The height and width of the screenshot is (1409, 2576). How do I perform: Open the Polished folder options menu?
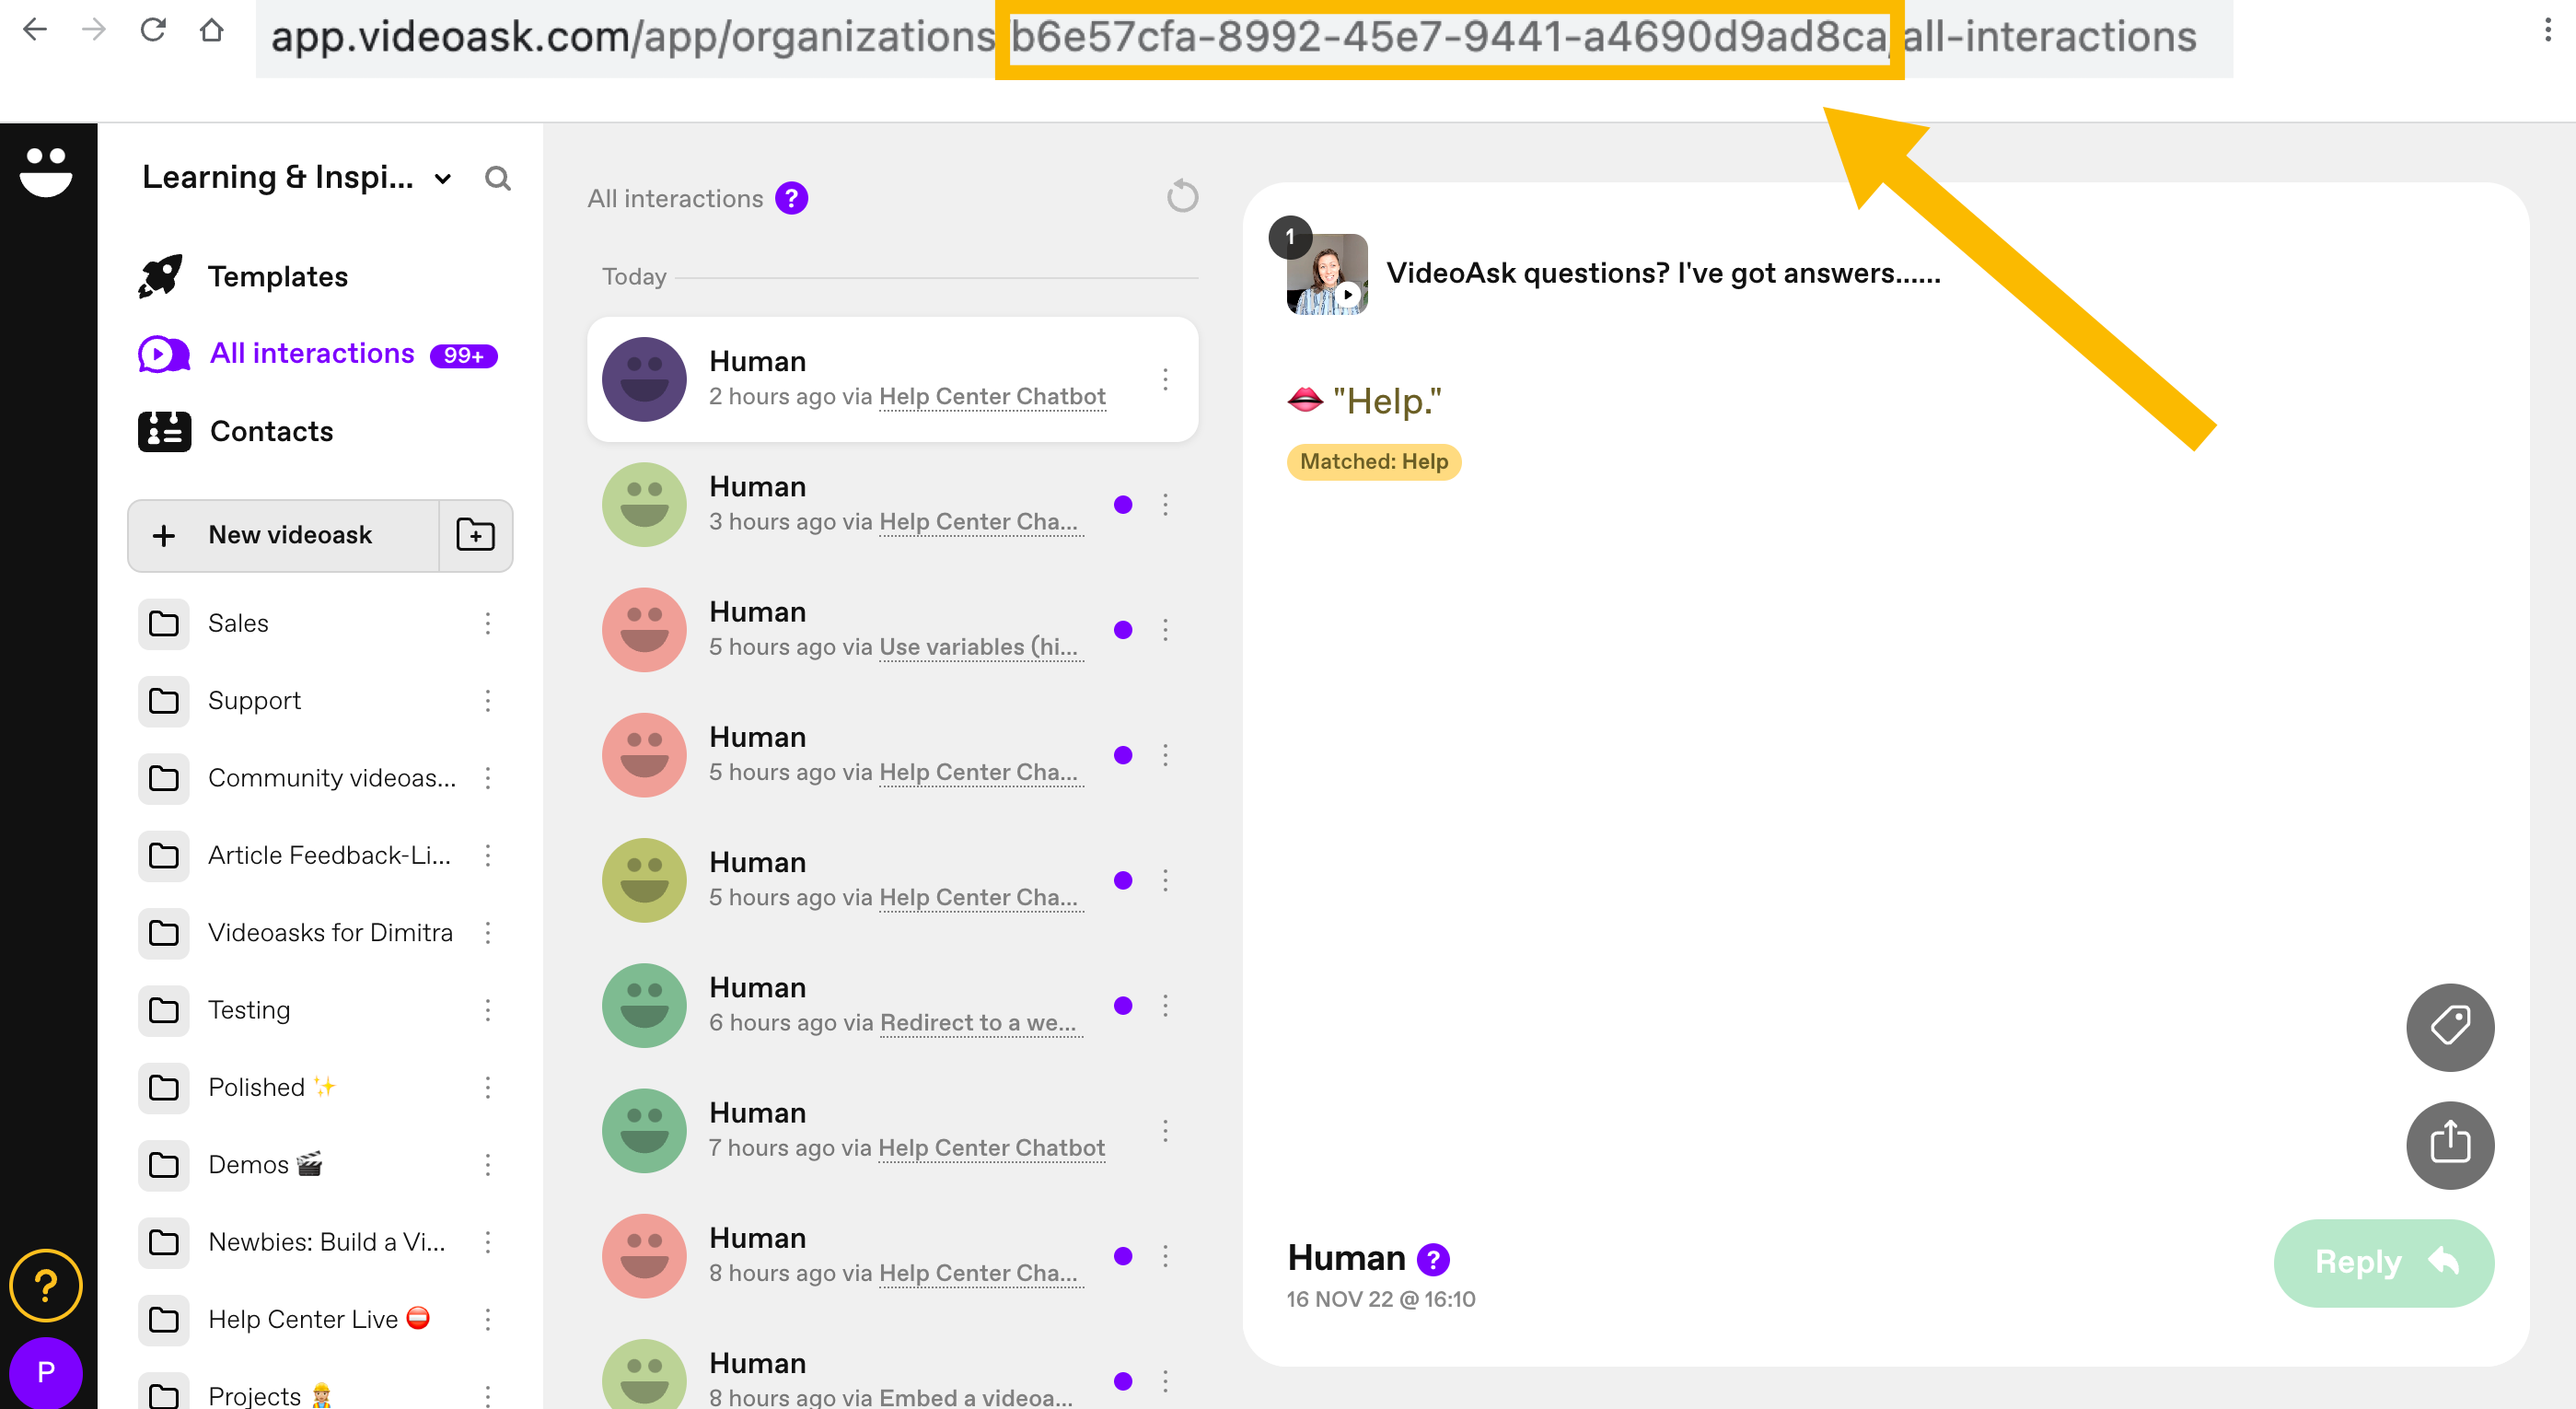488,1087
